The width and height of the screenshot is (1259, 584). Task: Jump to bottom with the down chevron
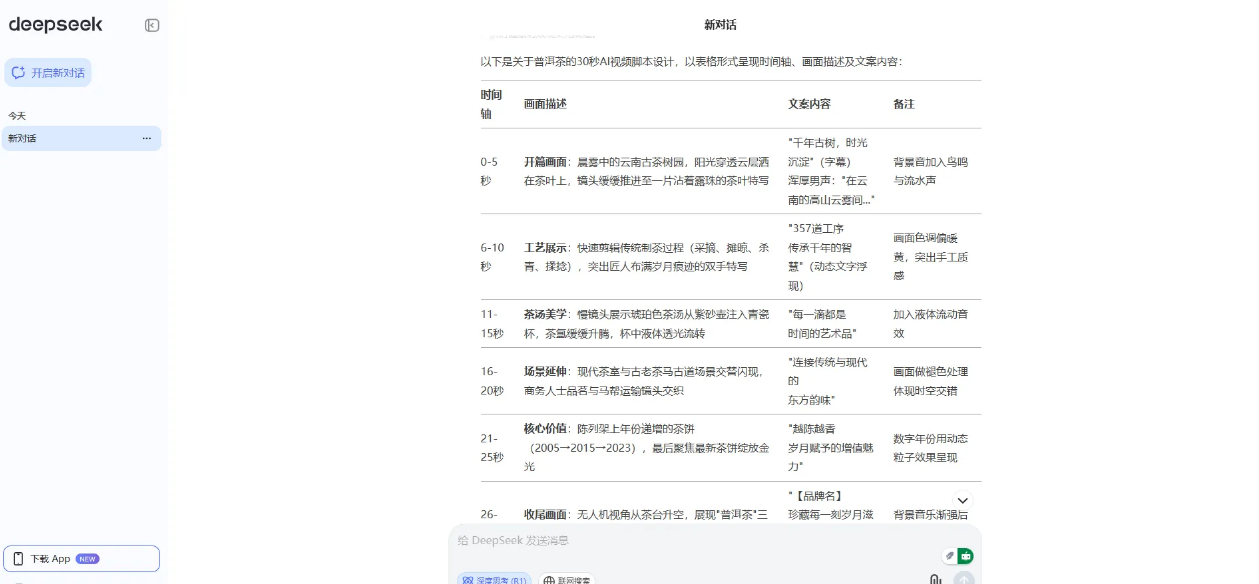(963, 500)
